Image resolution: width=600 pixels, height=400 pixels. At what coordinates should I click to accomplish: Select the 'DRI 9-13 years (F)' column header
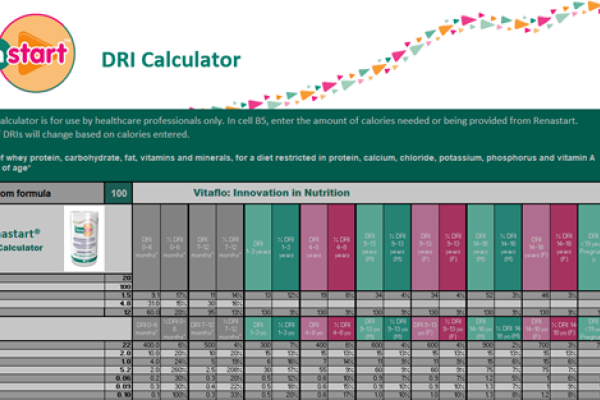tap(425, 247)
